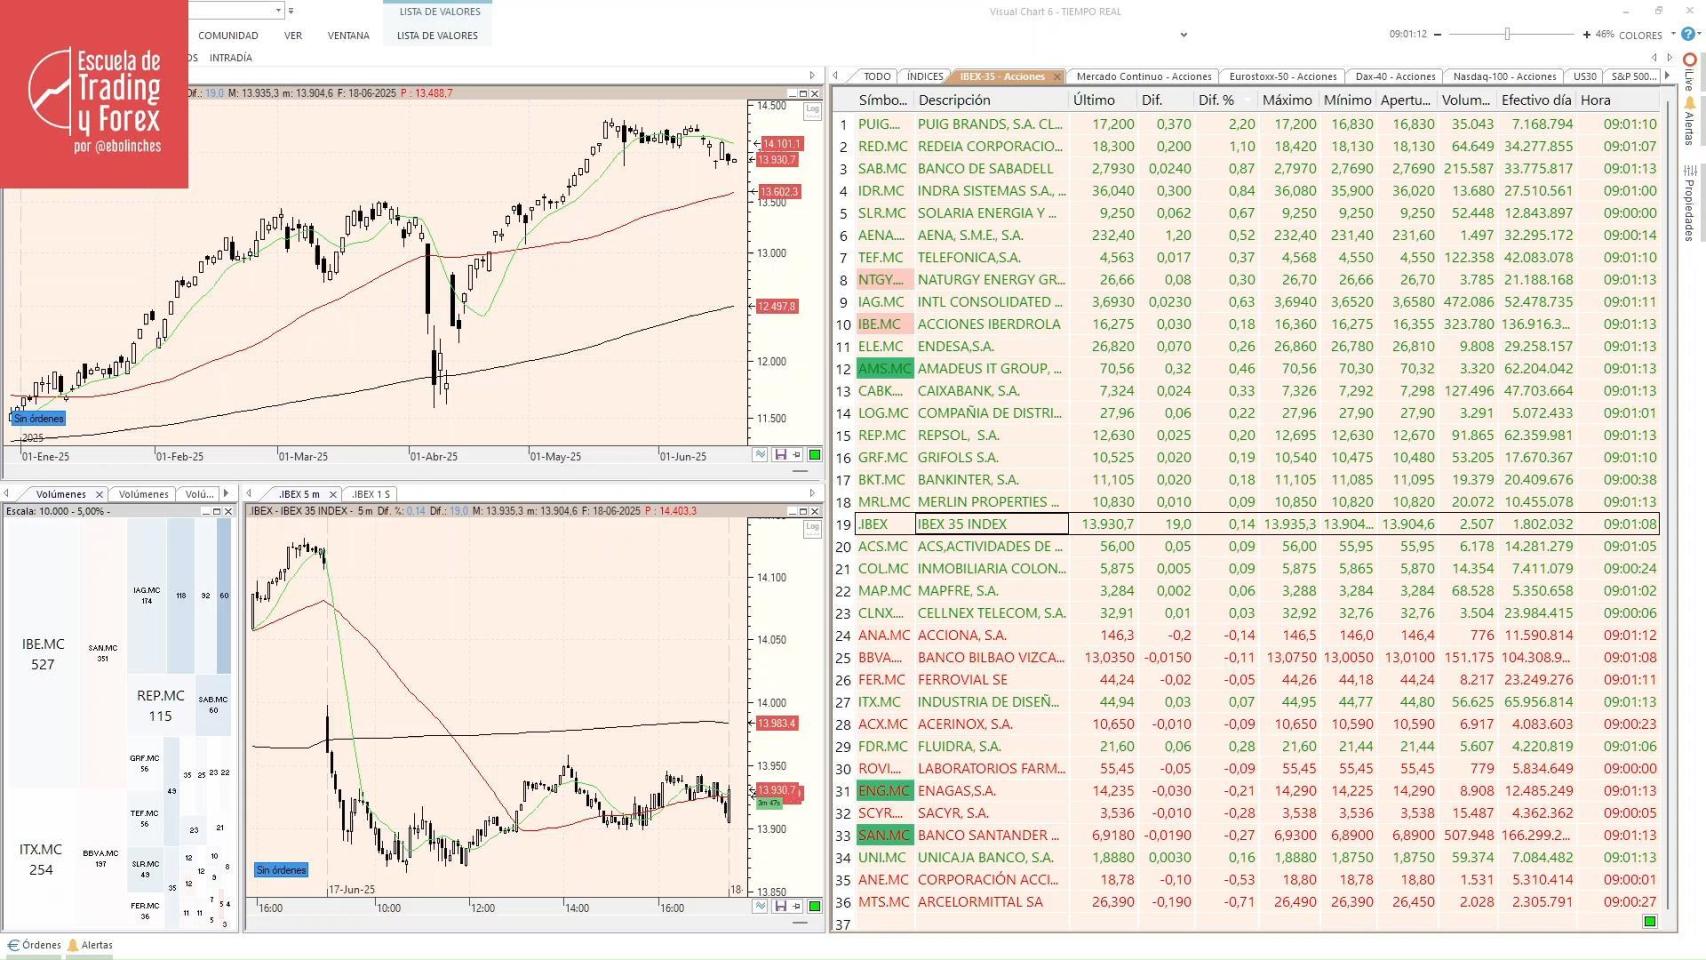The image size is (1706, 960).
Task: Select the IBEX 35 INDEX row in the list
Action: click(x=990, y=524)
